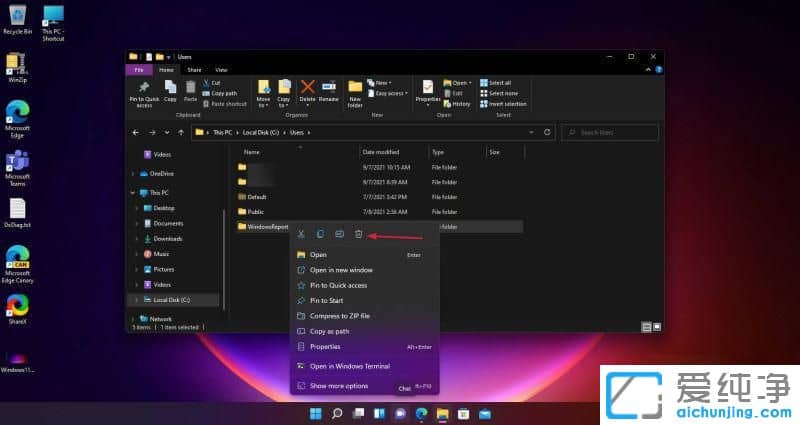Select the Public folder row
Screen dimensions: 800x425
(380, 212)
